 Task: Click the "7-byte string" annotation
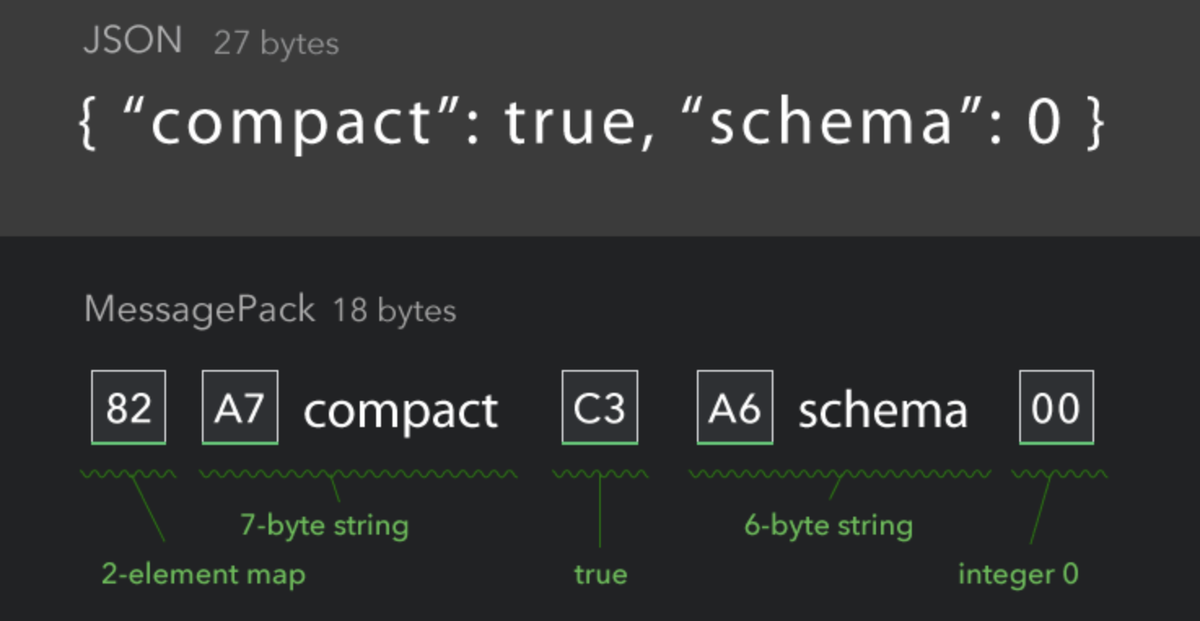[324, 525]
